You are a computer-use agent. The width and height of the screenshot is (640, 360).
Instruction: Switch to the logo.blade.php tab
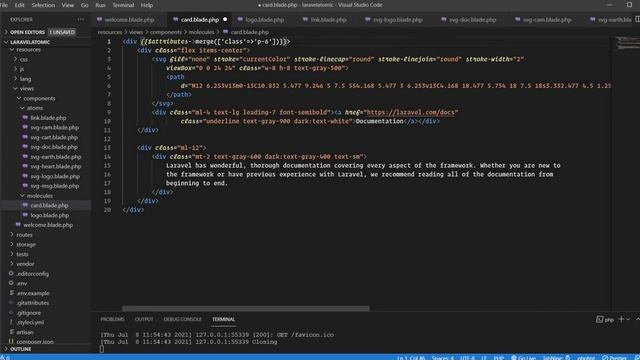(x=265, y=19)
